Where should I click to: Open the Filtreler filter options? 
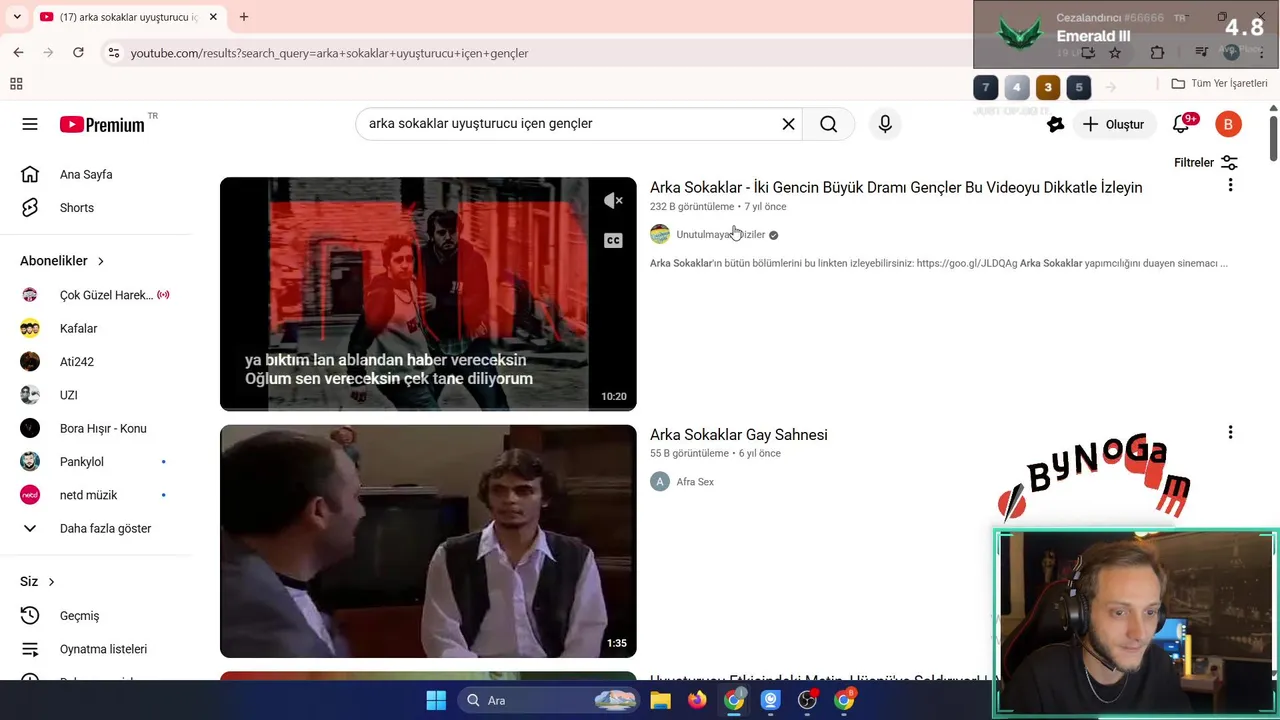click(x=1205, y=162)
